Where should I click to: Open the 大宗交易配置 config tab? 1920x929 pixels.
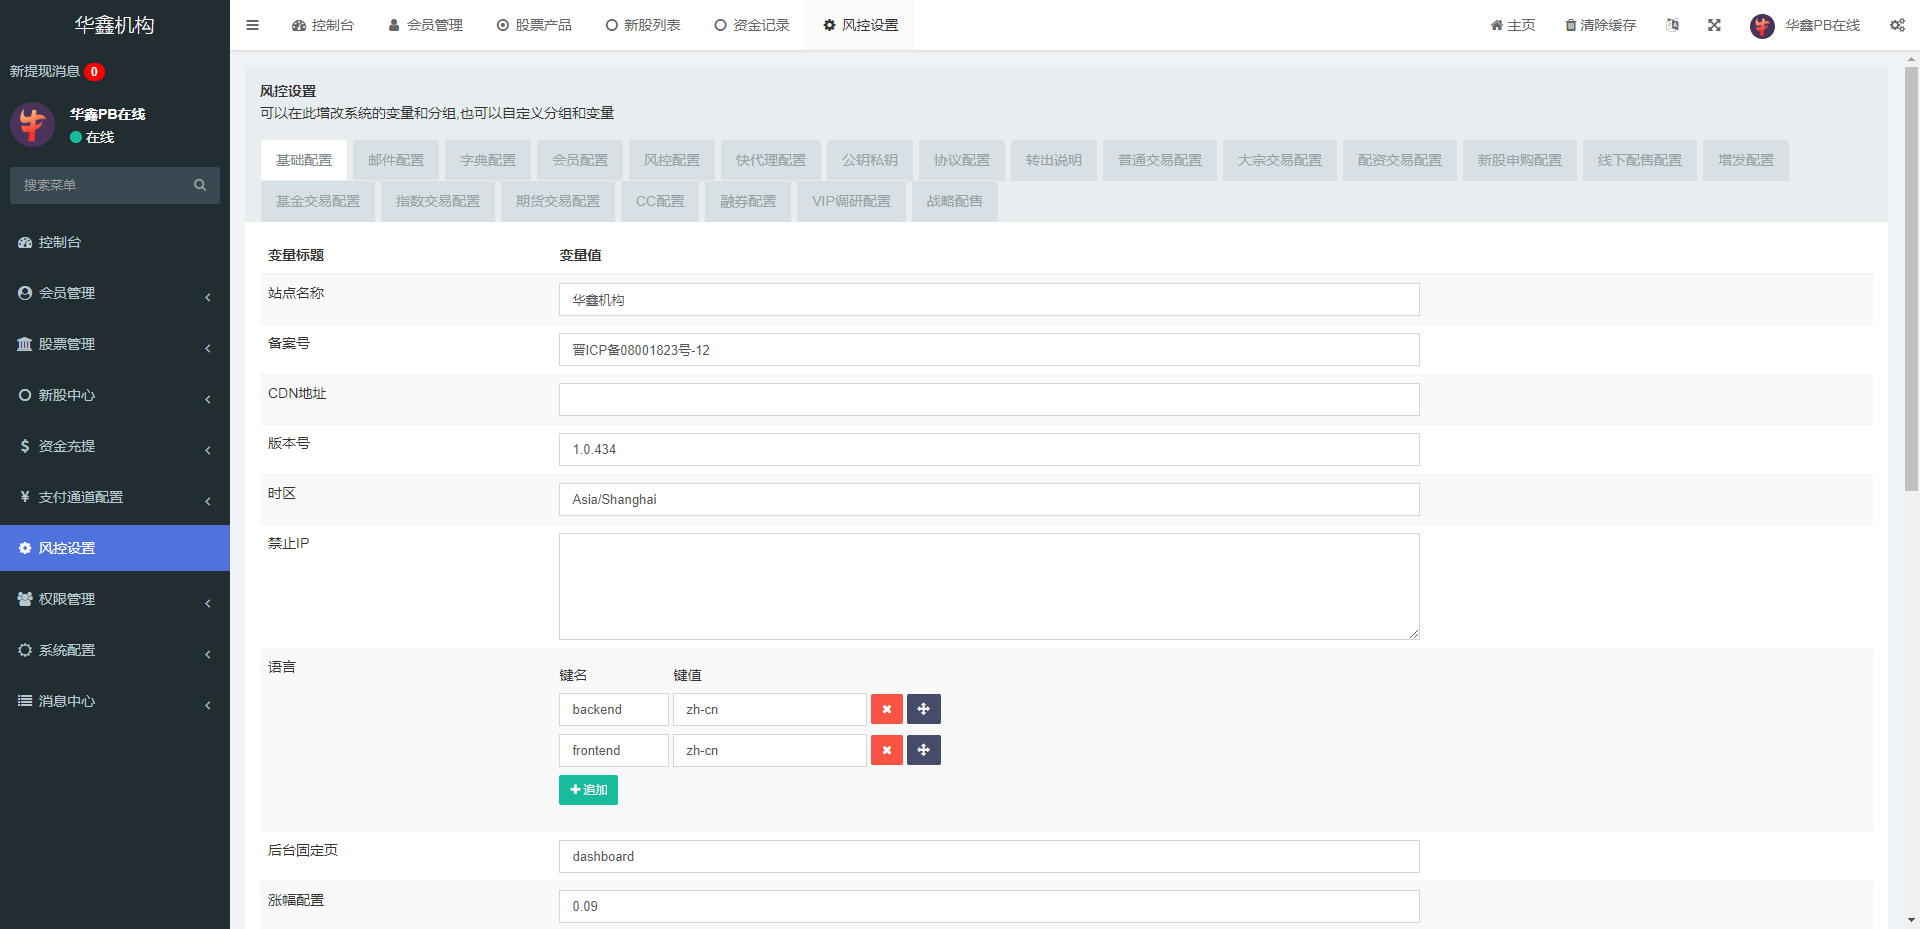pos(1280,160)
